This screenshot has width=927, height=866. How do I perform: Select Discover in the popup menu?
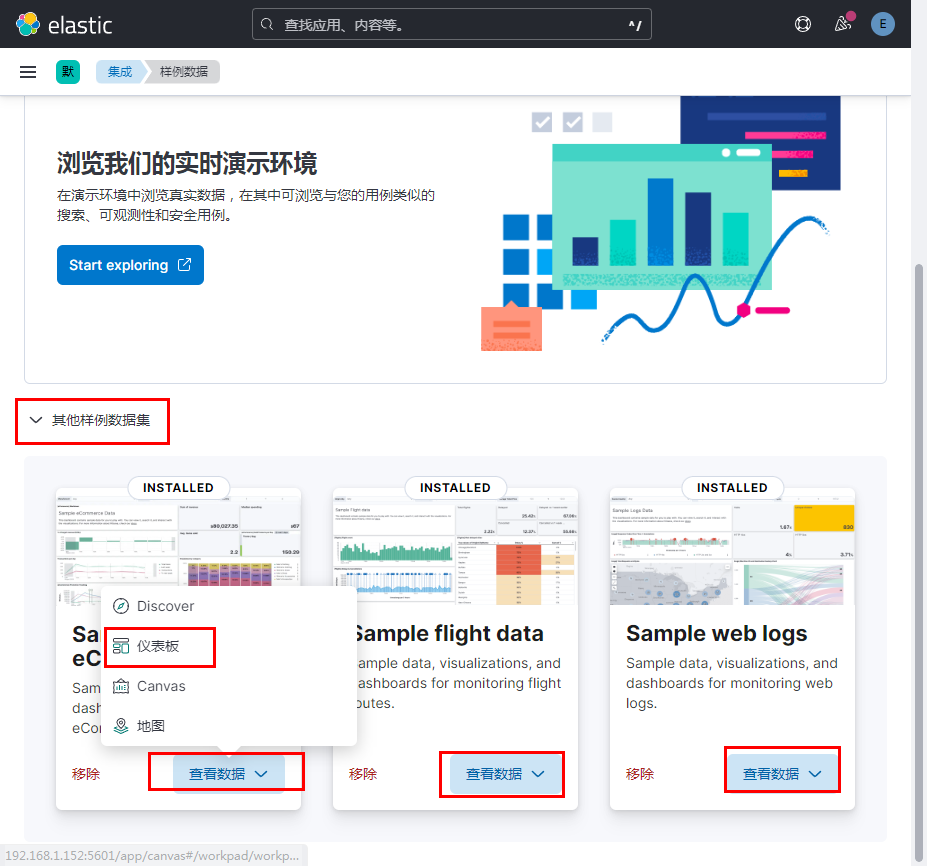[x=228, y=606]
